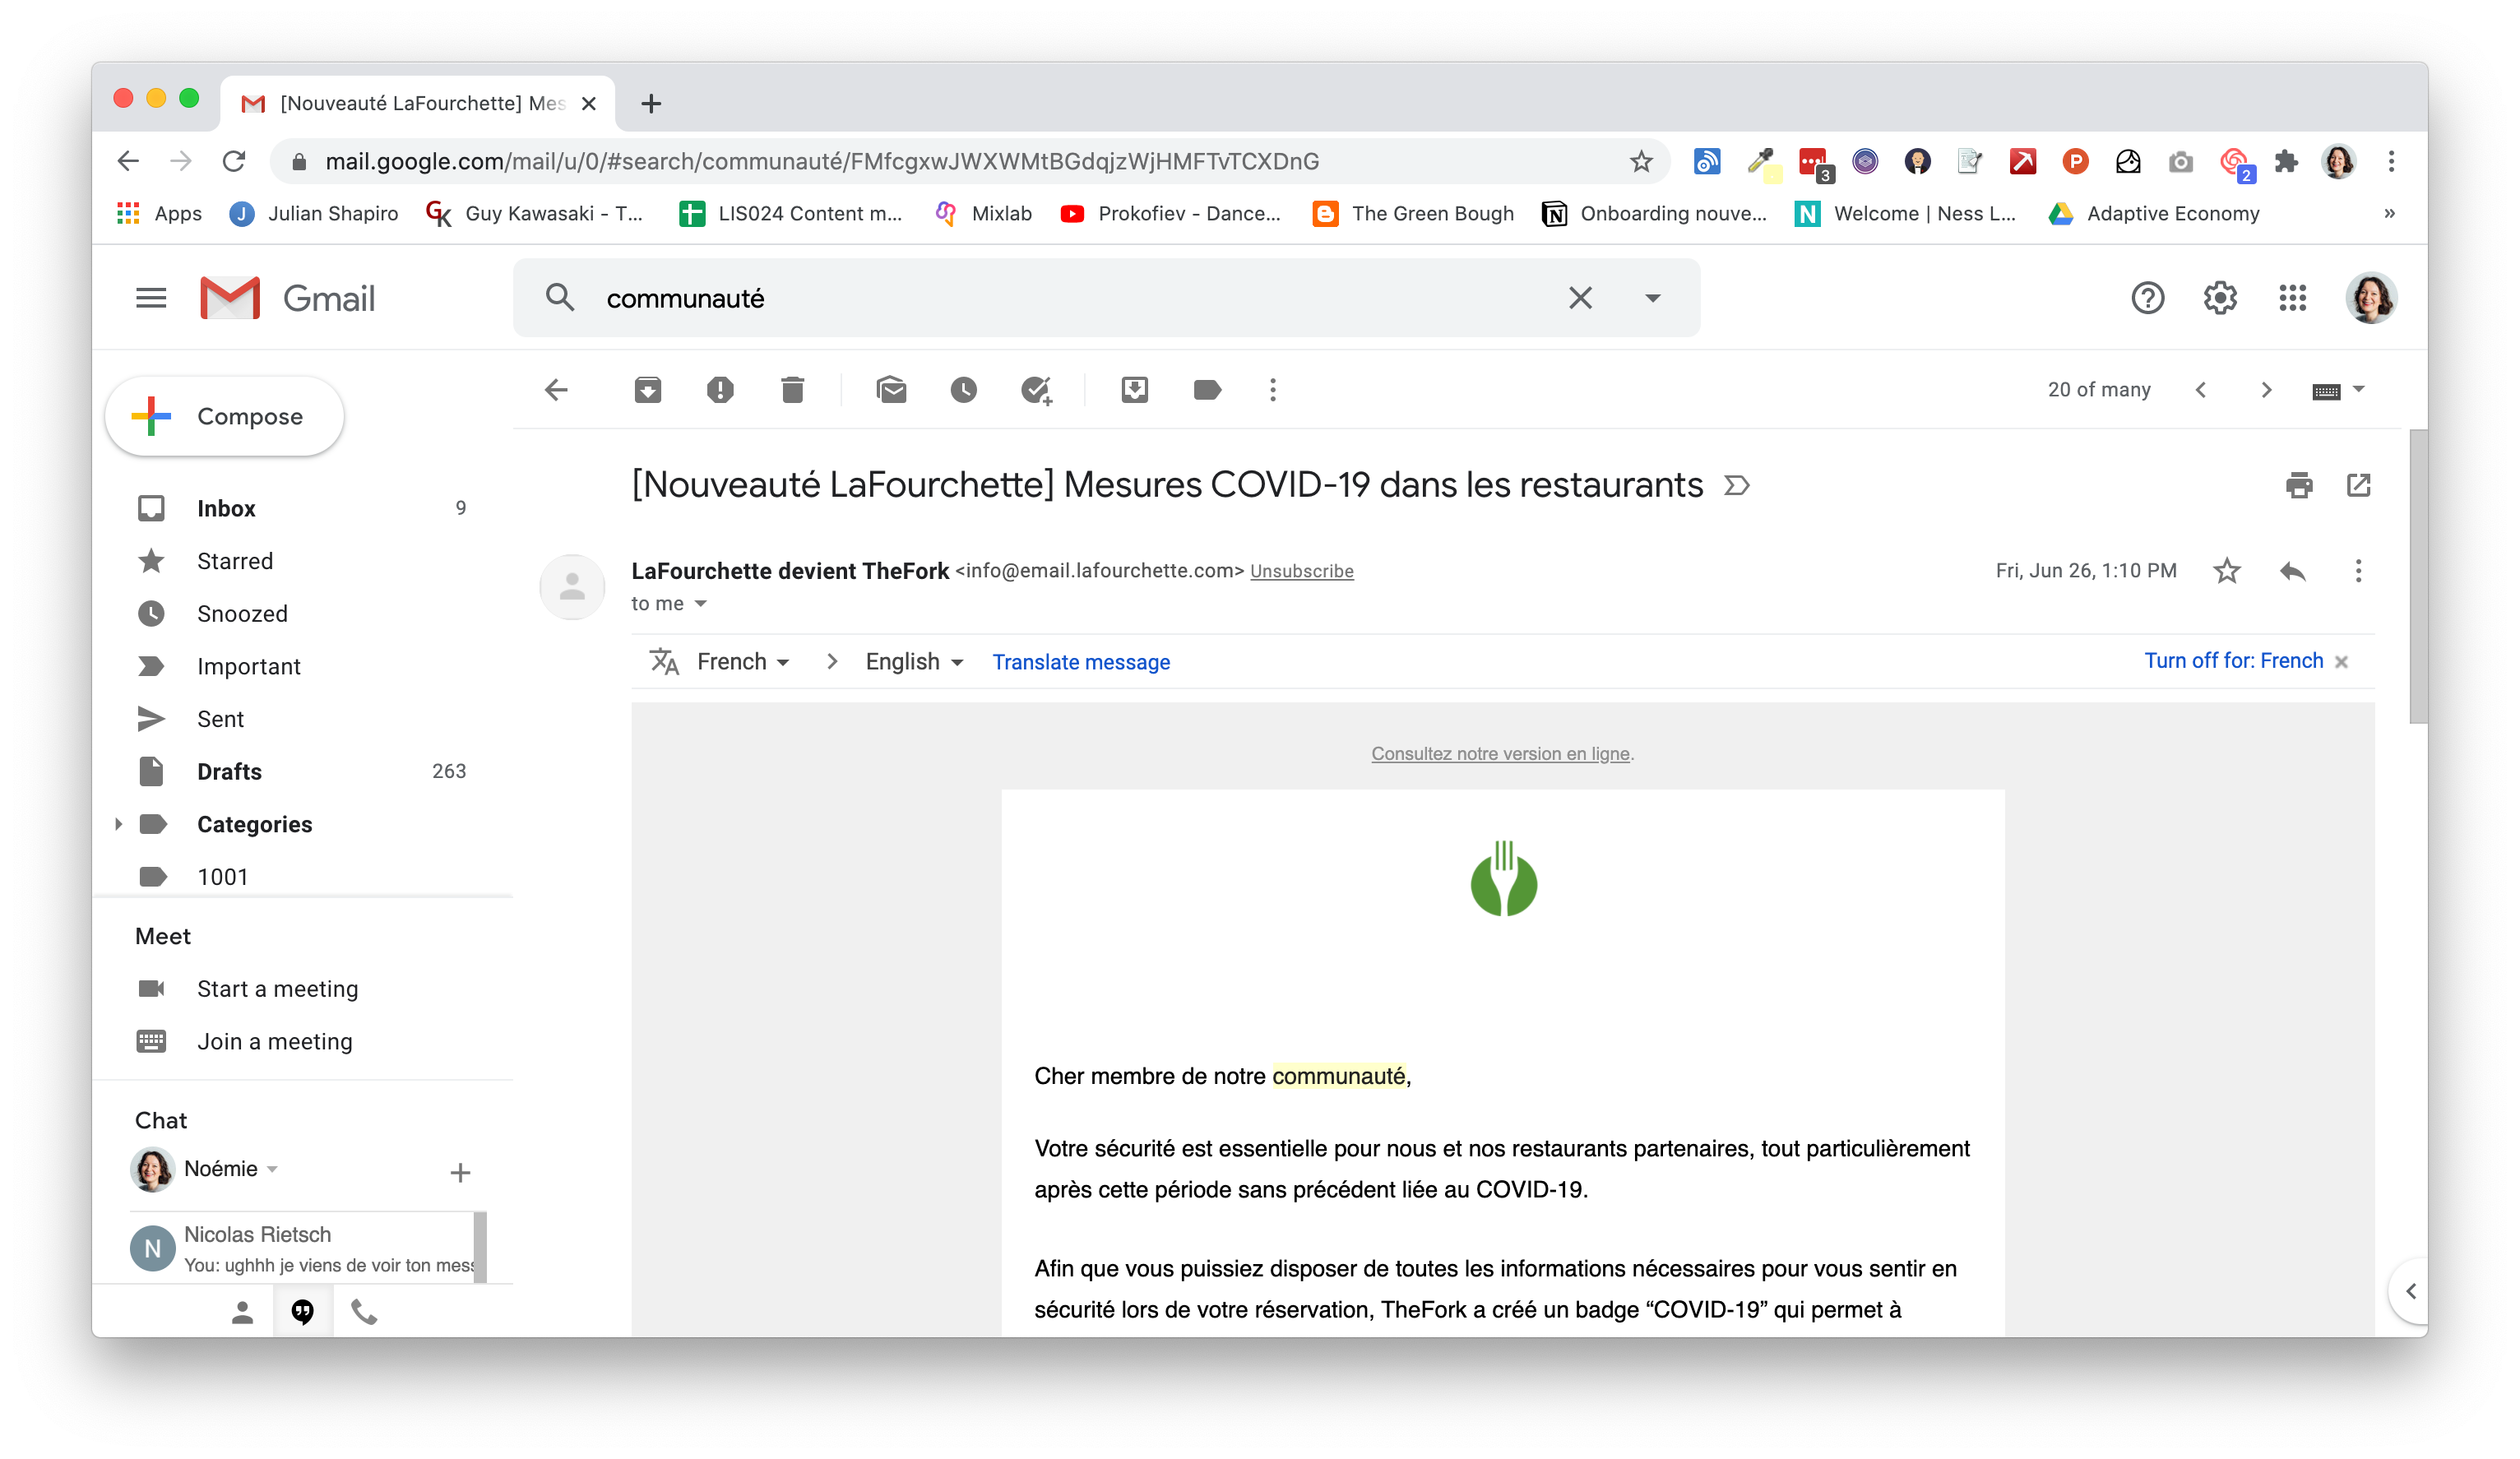
Task: Click Translate message link
Action: (x=1081, y=662)
